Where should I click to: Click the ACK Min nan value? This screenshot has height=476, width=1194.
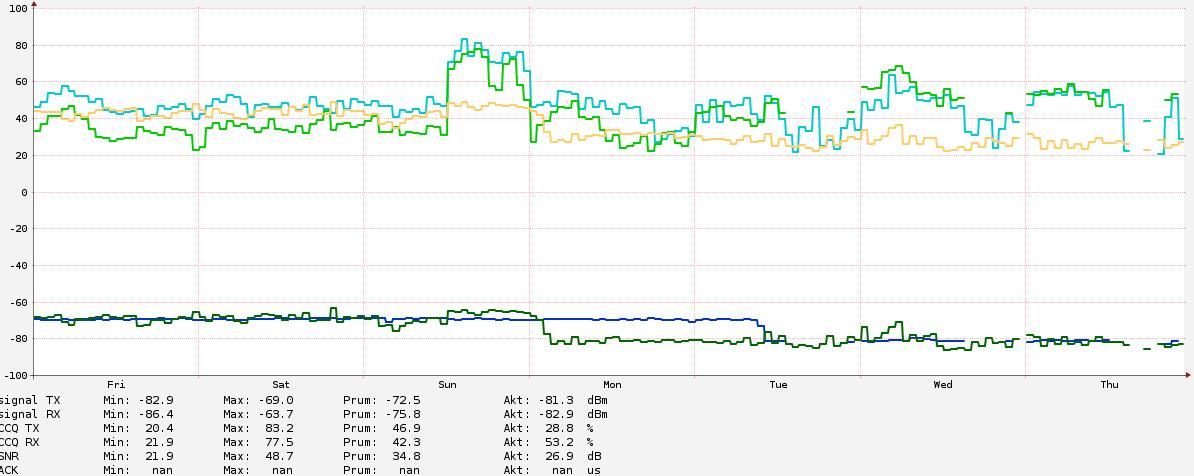coord(163,471)
